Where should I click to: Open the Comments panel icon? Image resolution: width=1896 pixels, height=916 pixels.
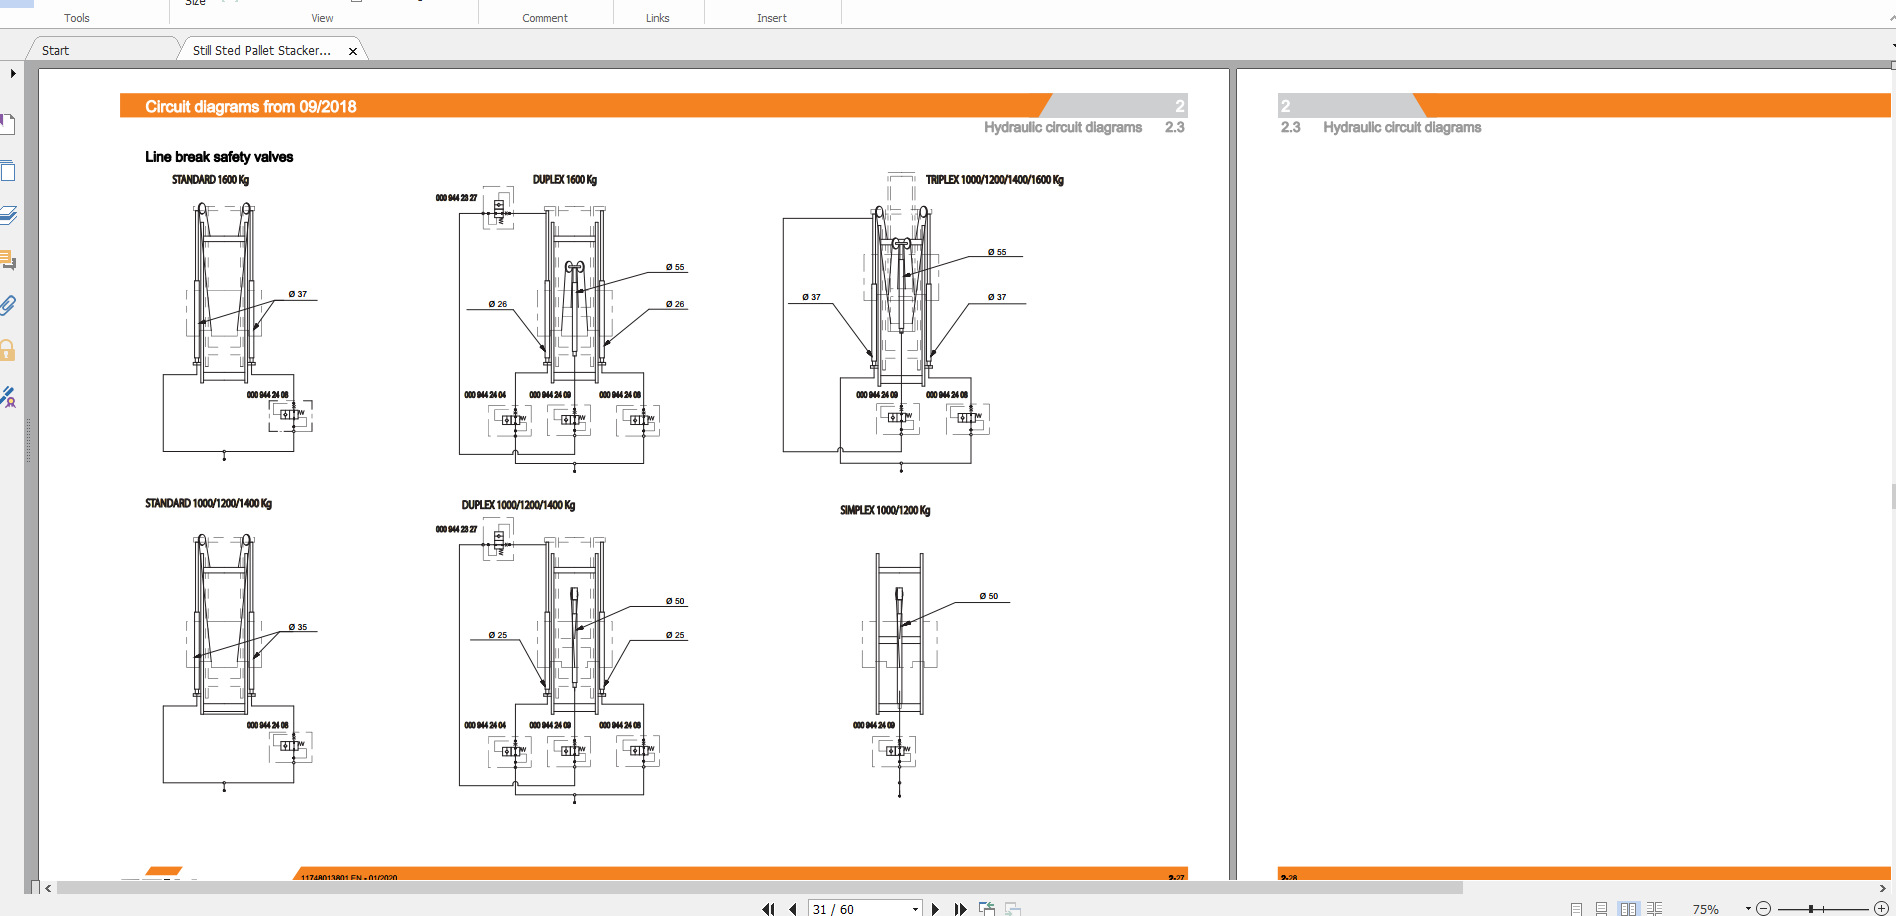pos(8,260)
